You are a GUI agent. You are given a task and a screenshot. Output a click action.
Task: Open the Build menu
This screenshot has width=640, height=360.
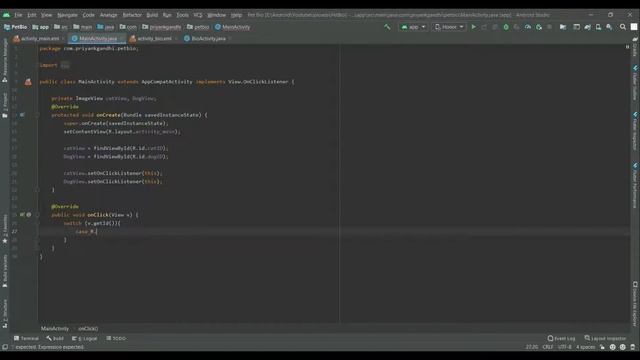point(152,15)
